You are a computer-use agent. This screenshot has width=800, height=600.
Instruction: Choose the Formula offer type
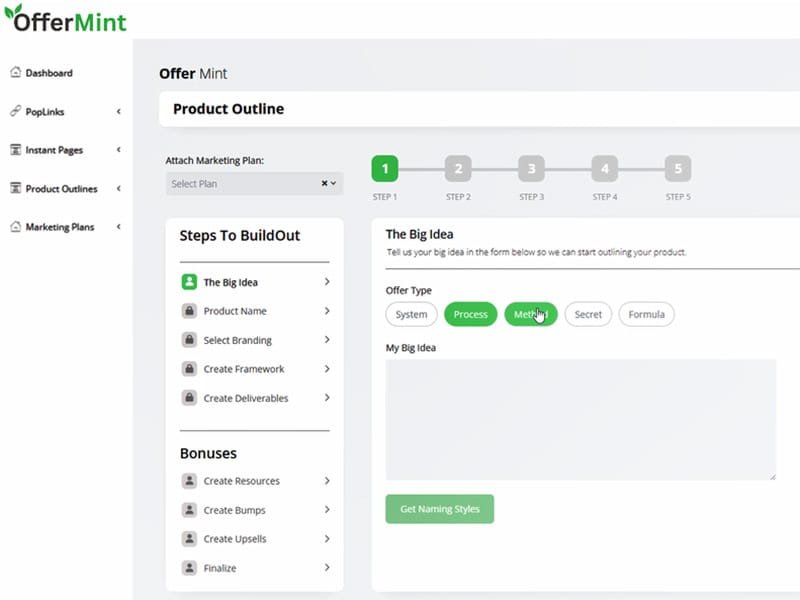coord(646,314)
